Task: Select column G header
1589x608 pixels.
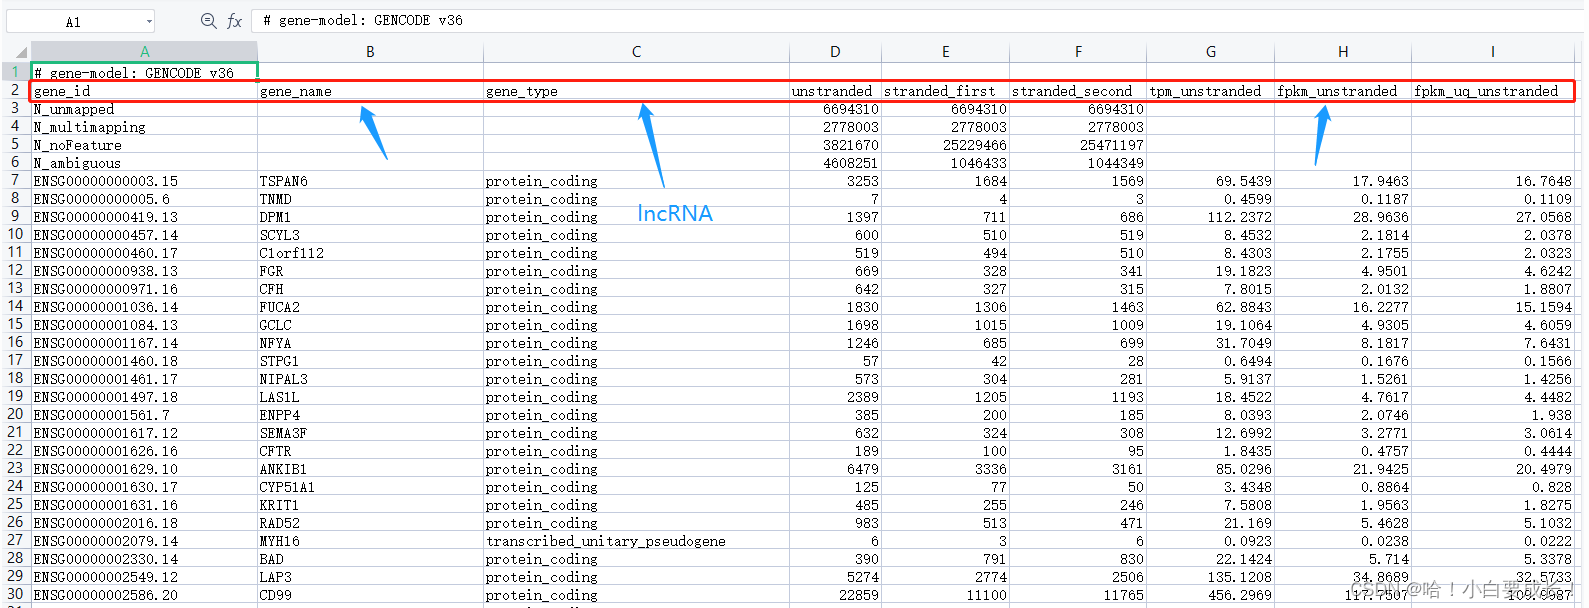Action: click(1210, 52)
